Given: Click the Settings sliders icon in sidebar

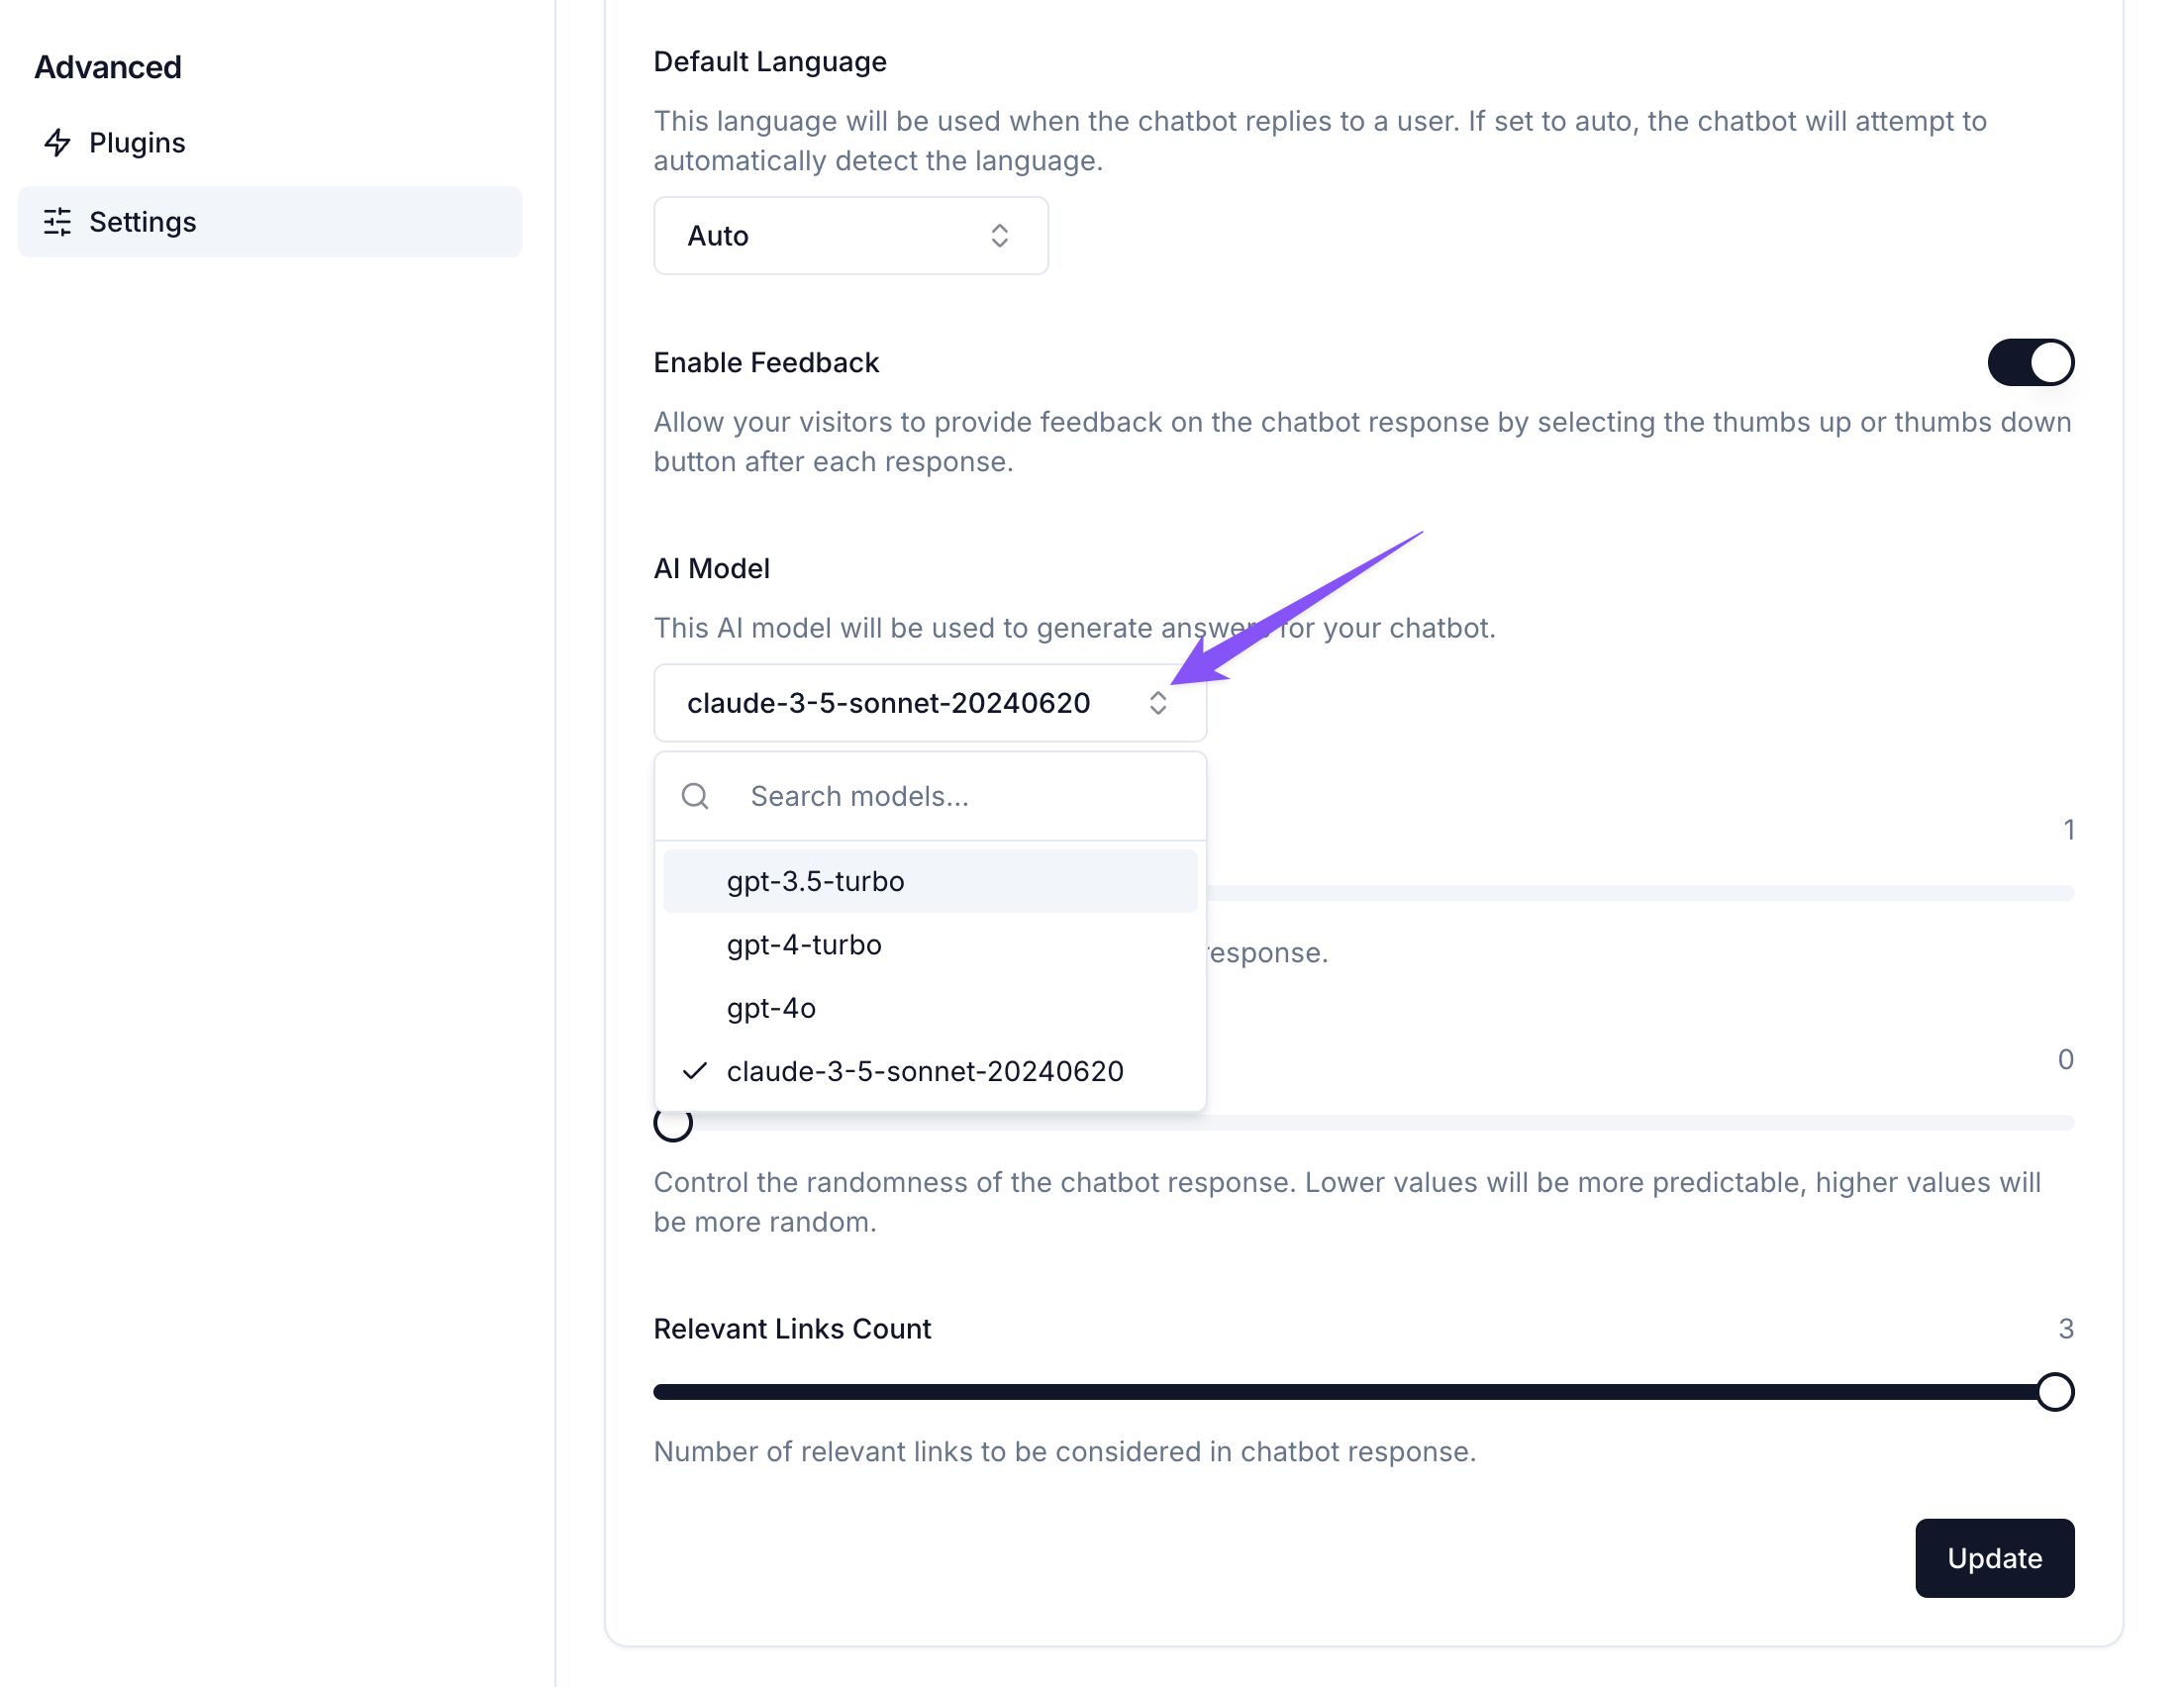Looking at the screenshot, I should coord(58,222).
